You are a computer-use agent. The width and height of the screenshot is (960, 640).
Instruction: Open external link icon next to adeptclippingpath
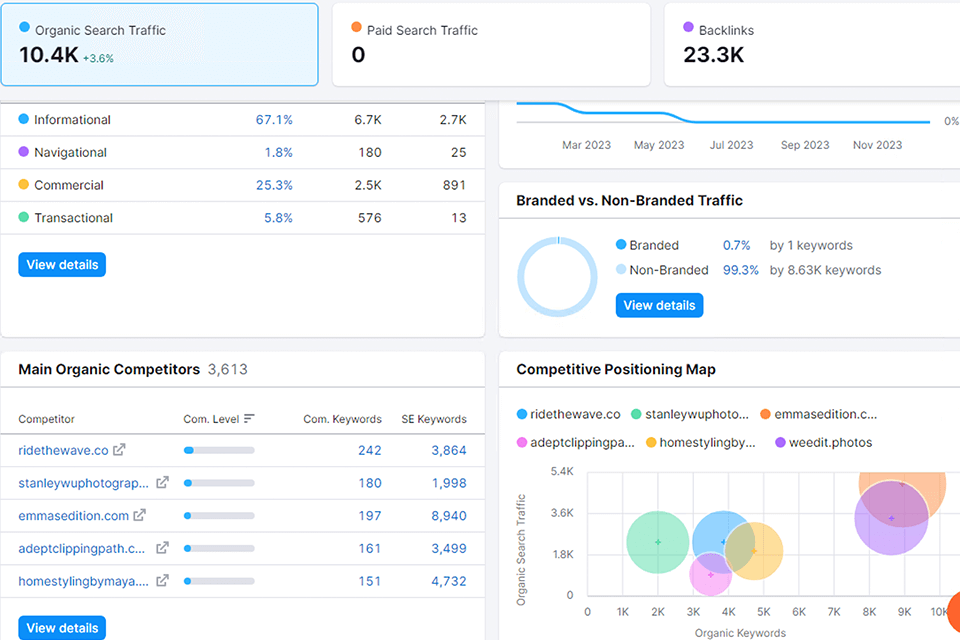[162, 548]
